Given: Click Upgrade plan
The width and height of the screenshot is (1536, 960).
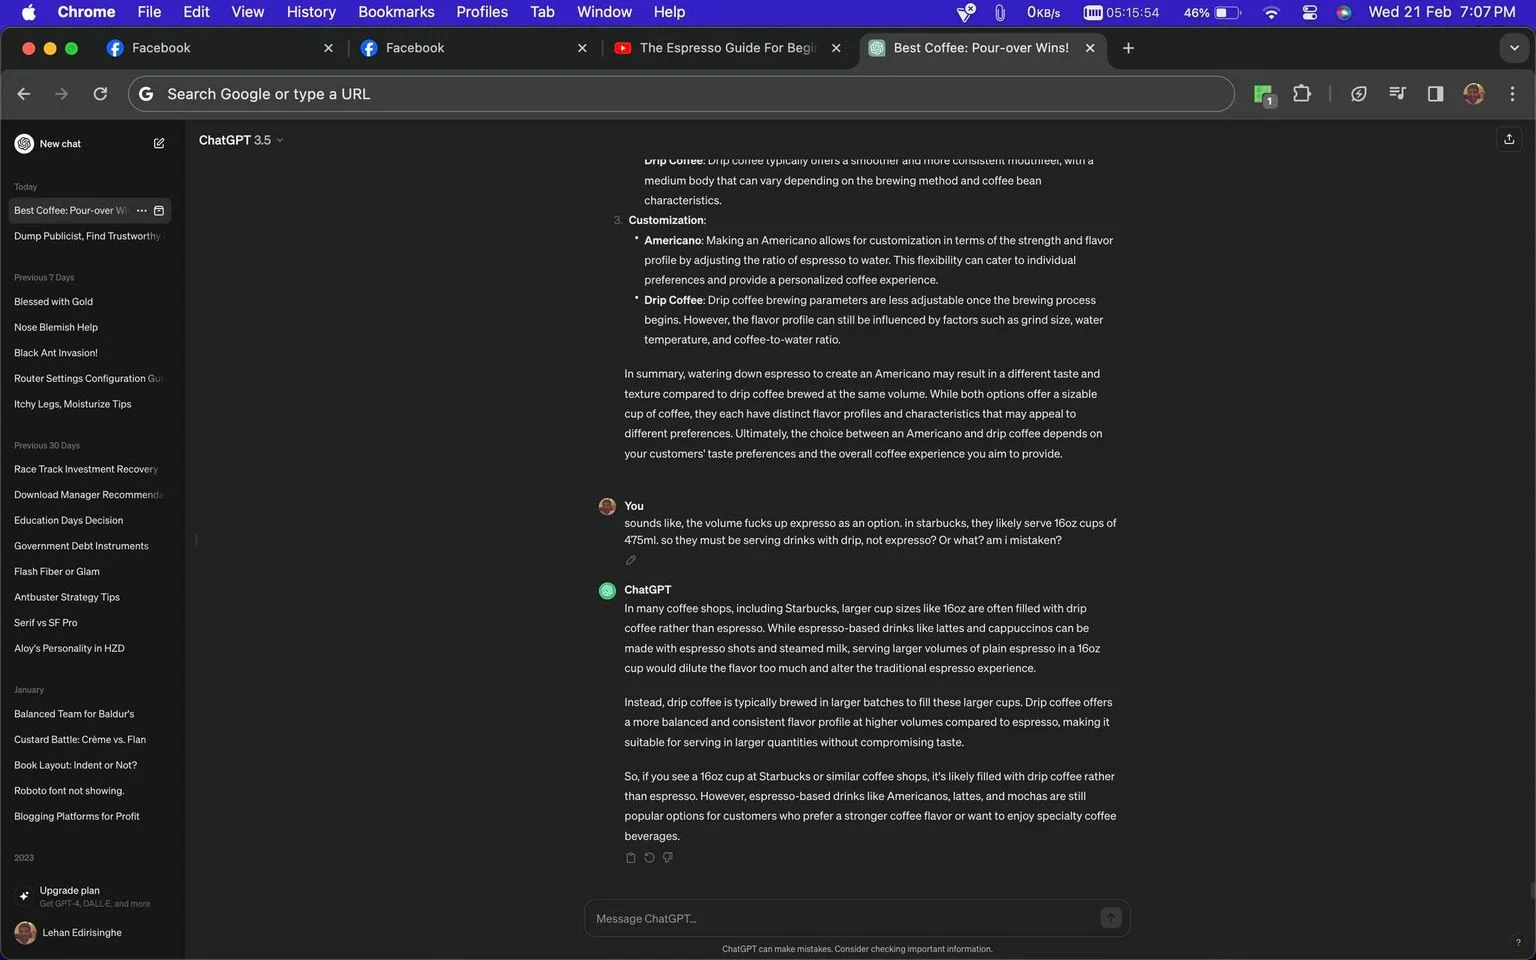Looking at the screenshot, I should [x=91, y=896].
